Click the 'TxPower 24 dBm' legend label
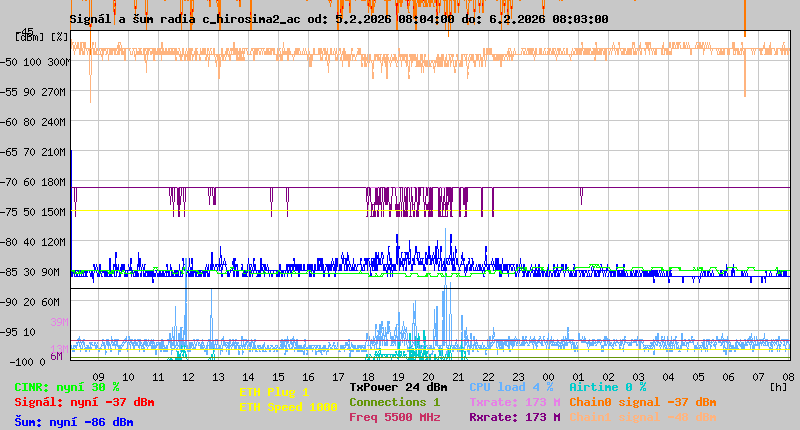The height and width of the screenshot is (430, 800). [398, 387]
